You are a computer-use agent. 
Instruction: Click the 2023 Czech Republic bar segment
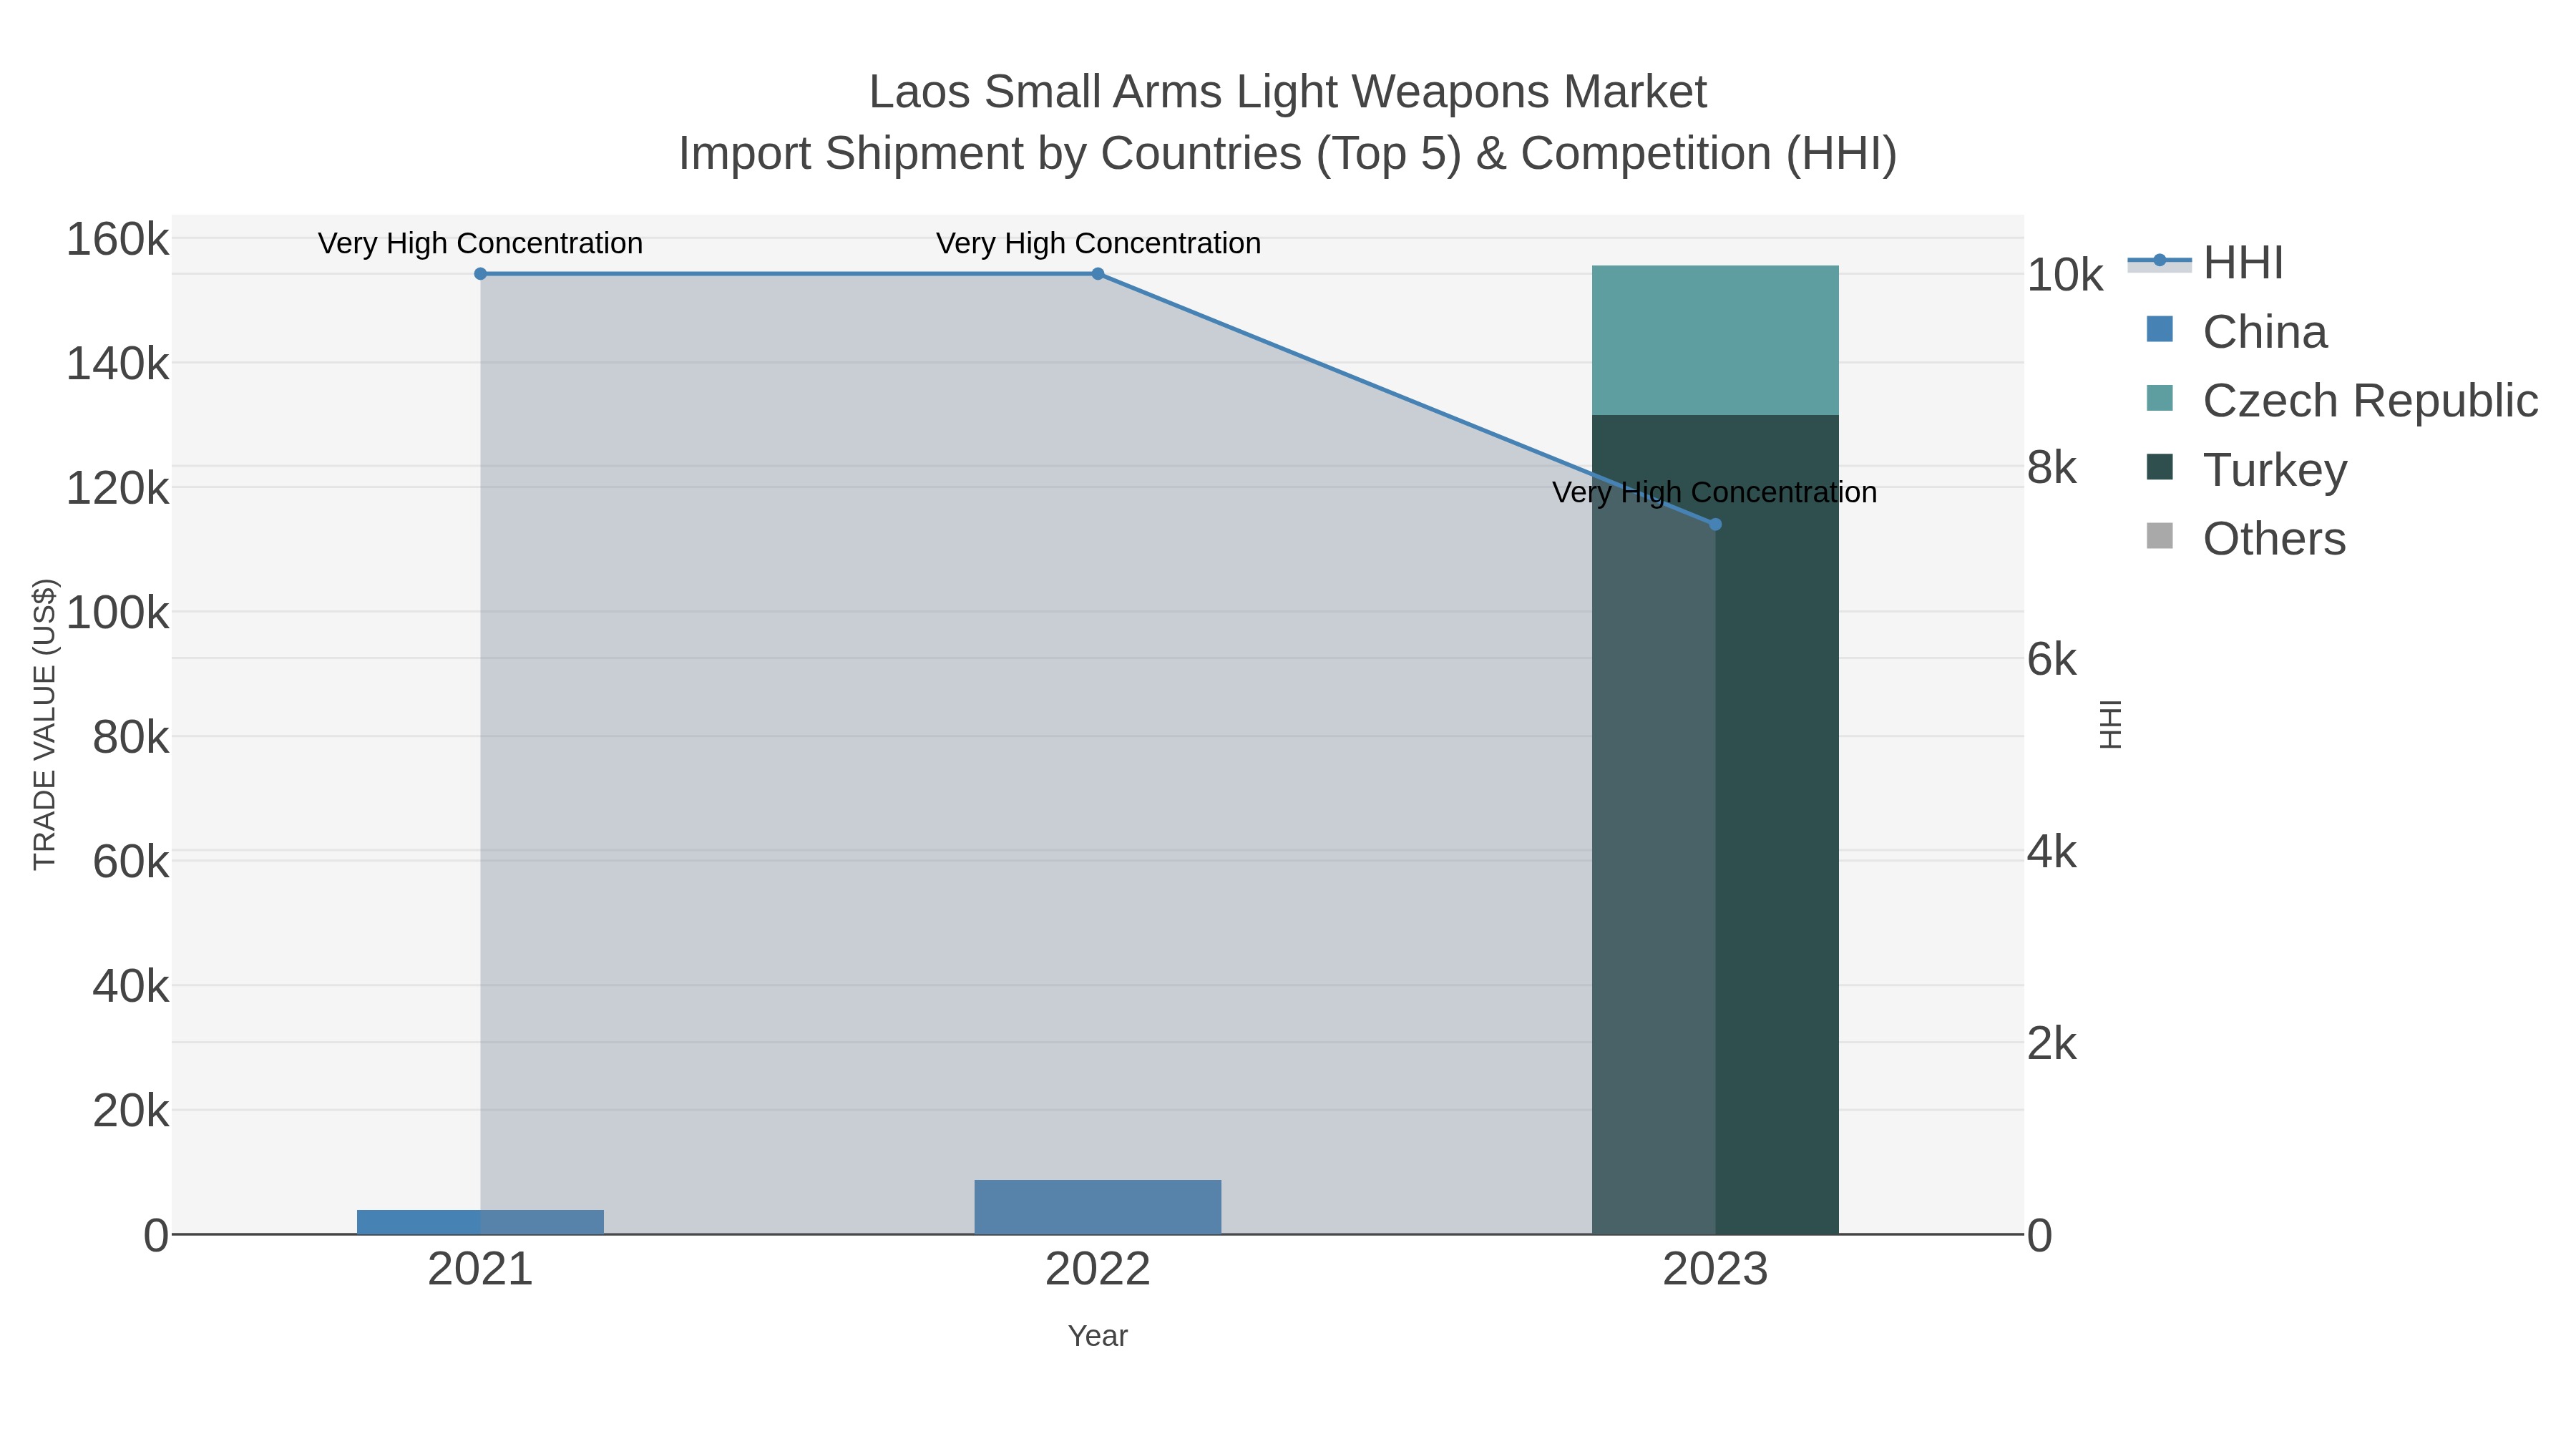coord(1715,340)
